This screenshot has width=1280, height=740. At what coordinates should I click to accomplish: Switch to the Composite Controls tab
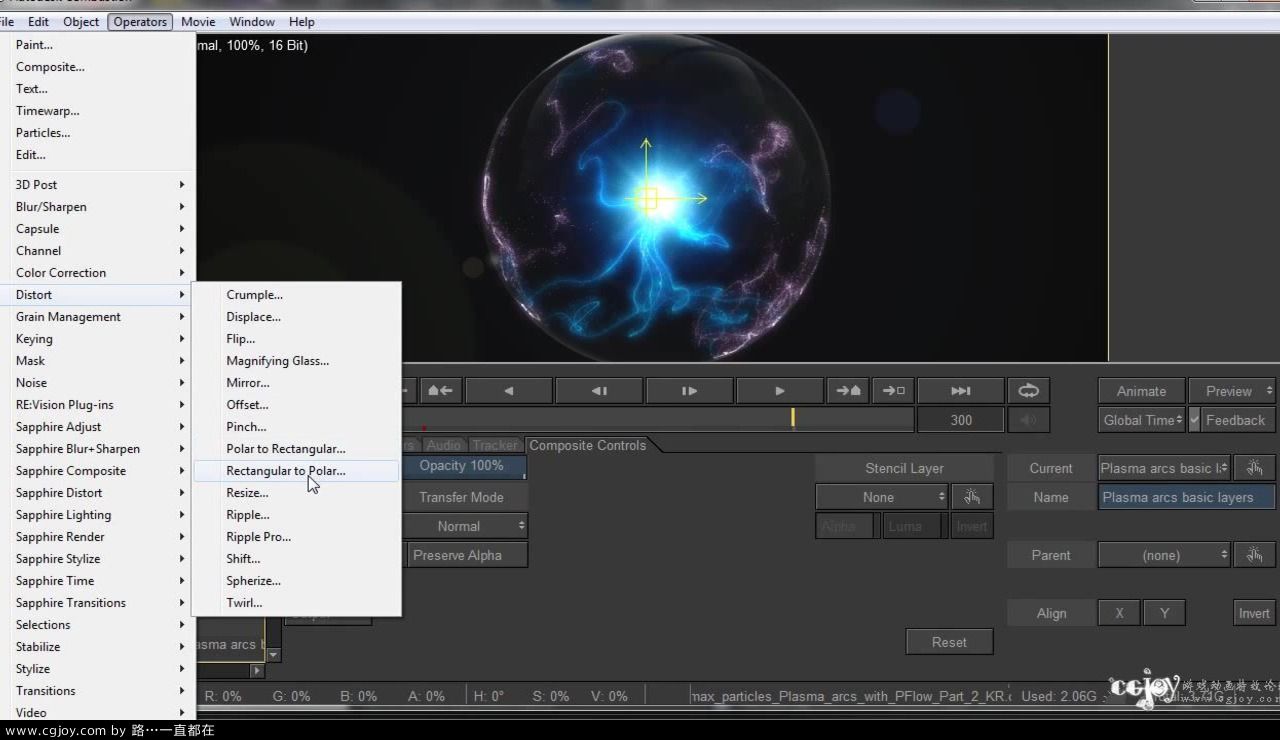pyautogui.click(x=588, y=445)
